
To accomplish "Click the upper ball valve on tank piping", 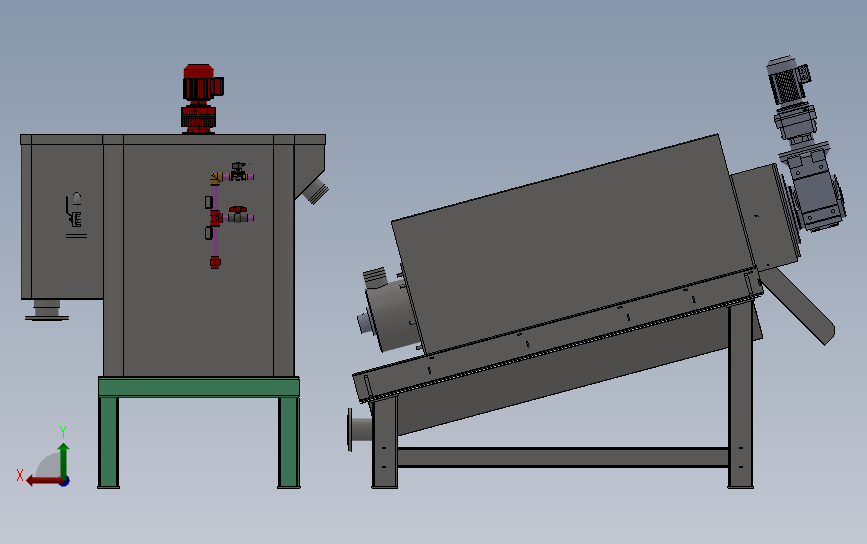I will coord(239,172).
